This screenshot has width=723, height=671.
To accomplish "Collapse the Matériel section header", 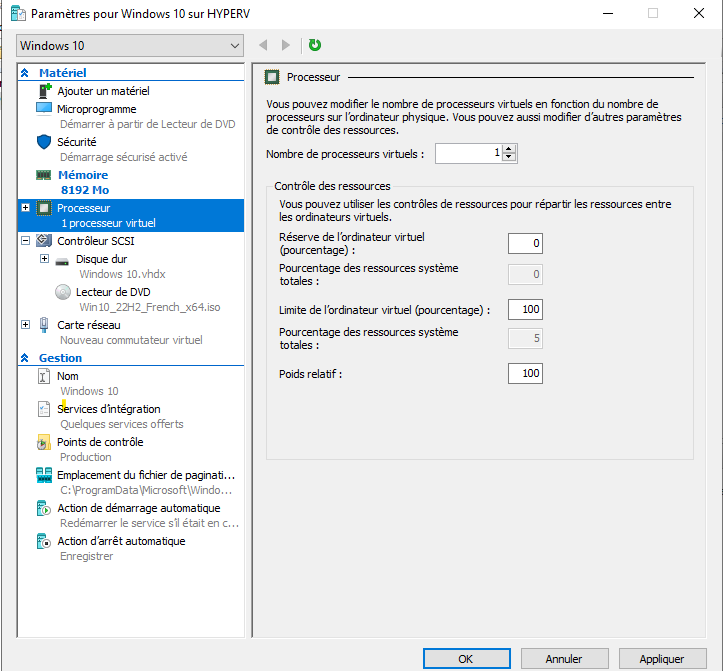I will tap(25, 73).
